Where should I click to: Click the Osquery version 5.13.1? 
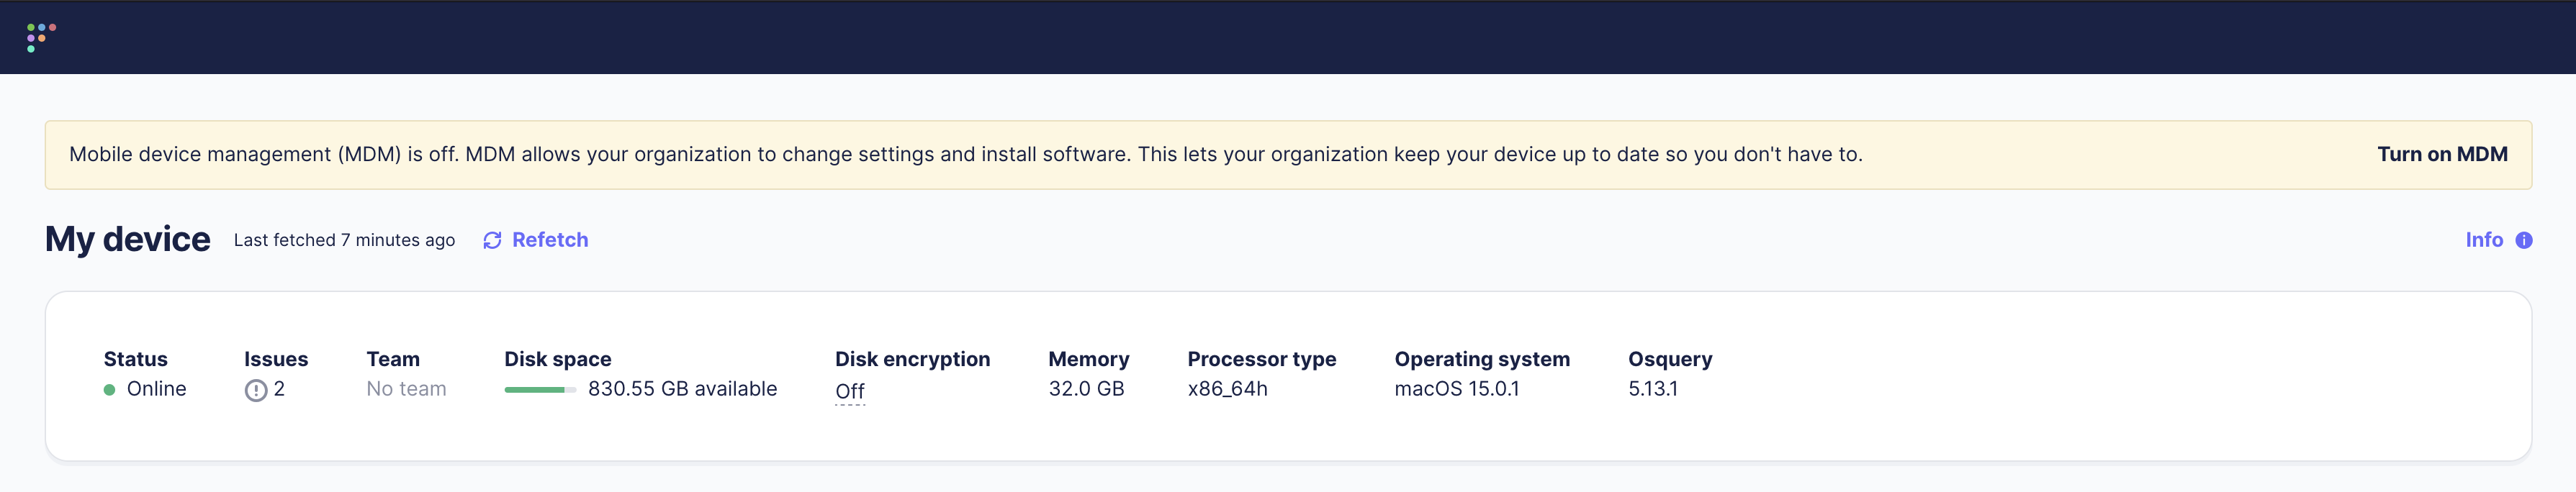coord(1650,389)
